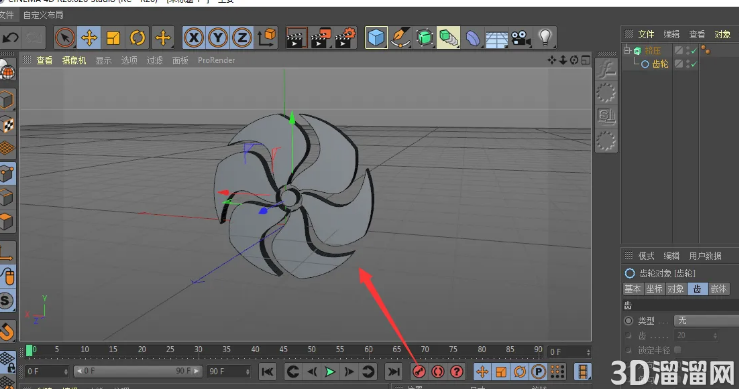The width and height of the screenshot is (739, 389).
Task: Add a cube primitive object
Action: (x=376, y=38)
